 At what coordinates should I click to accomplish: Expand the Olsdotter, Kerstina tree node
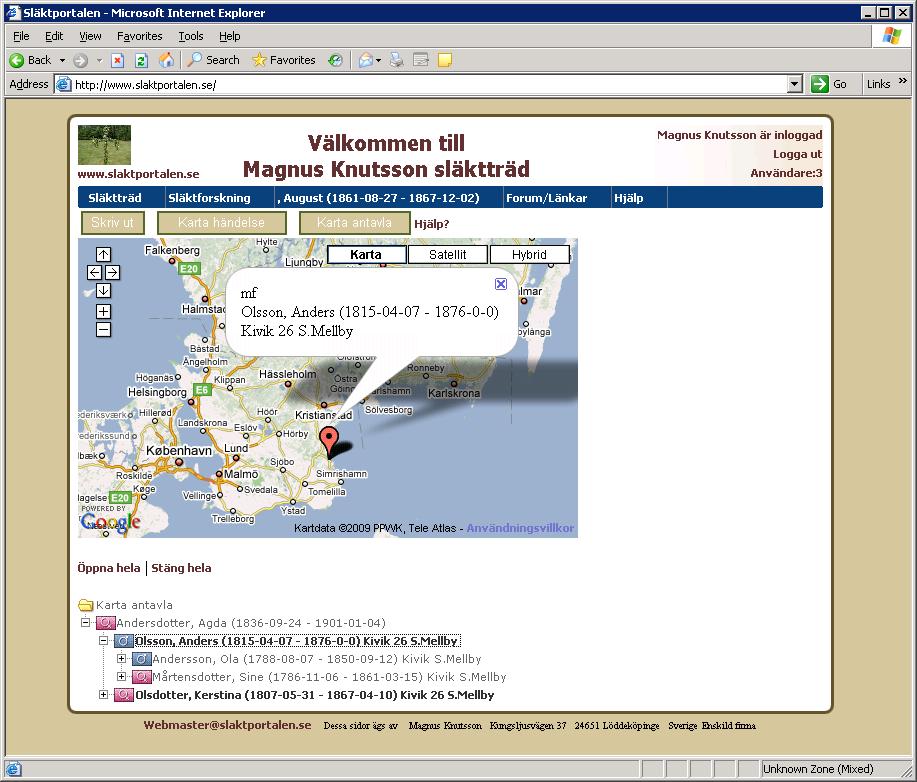tap(104, 695)
